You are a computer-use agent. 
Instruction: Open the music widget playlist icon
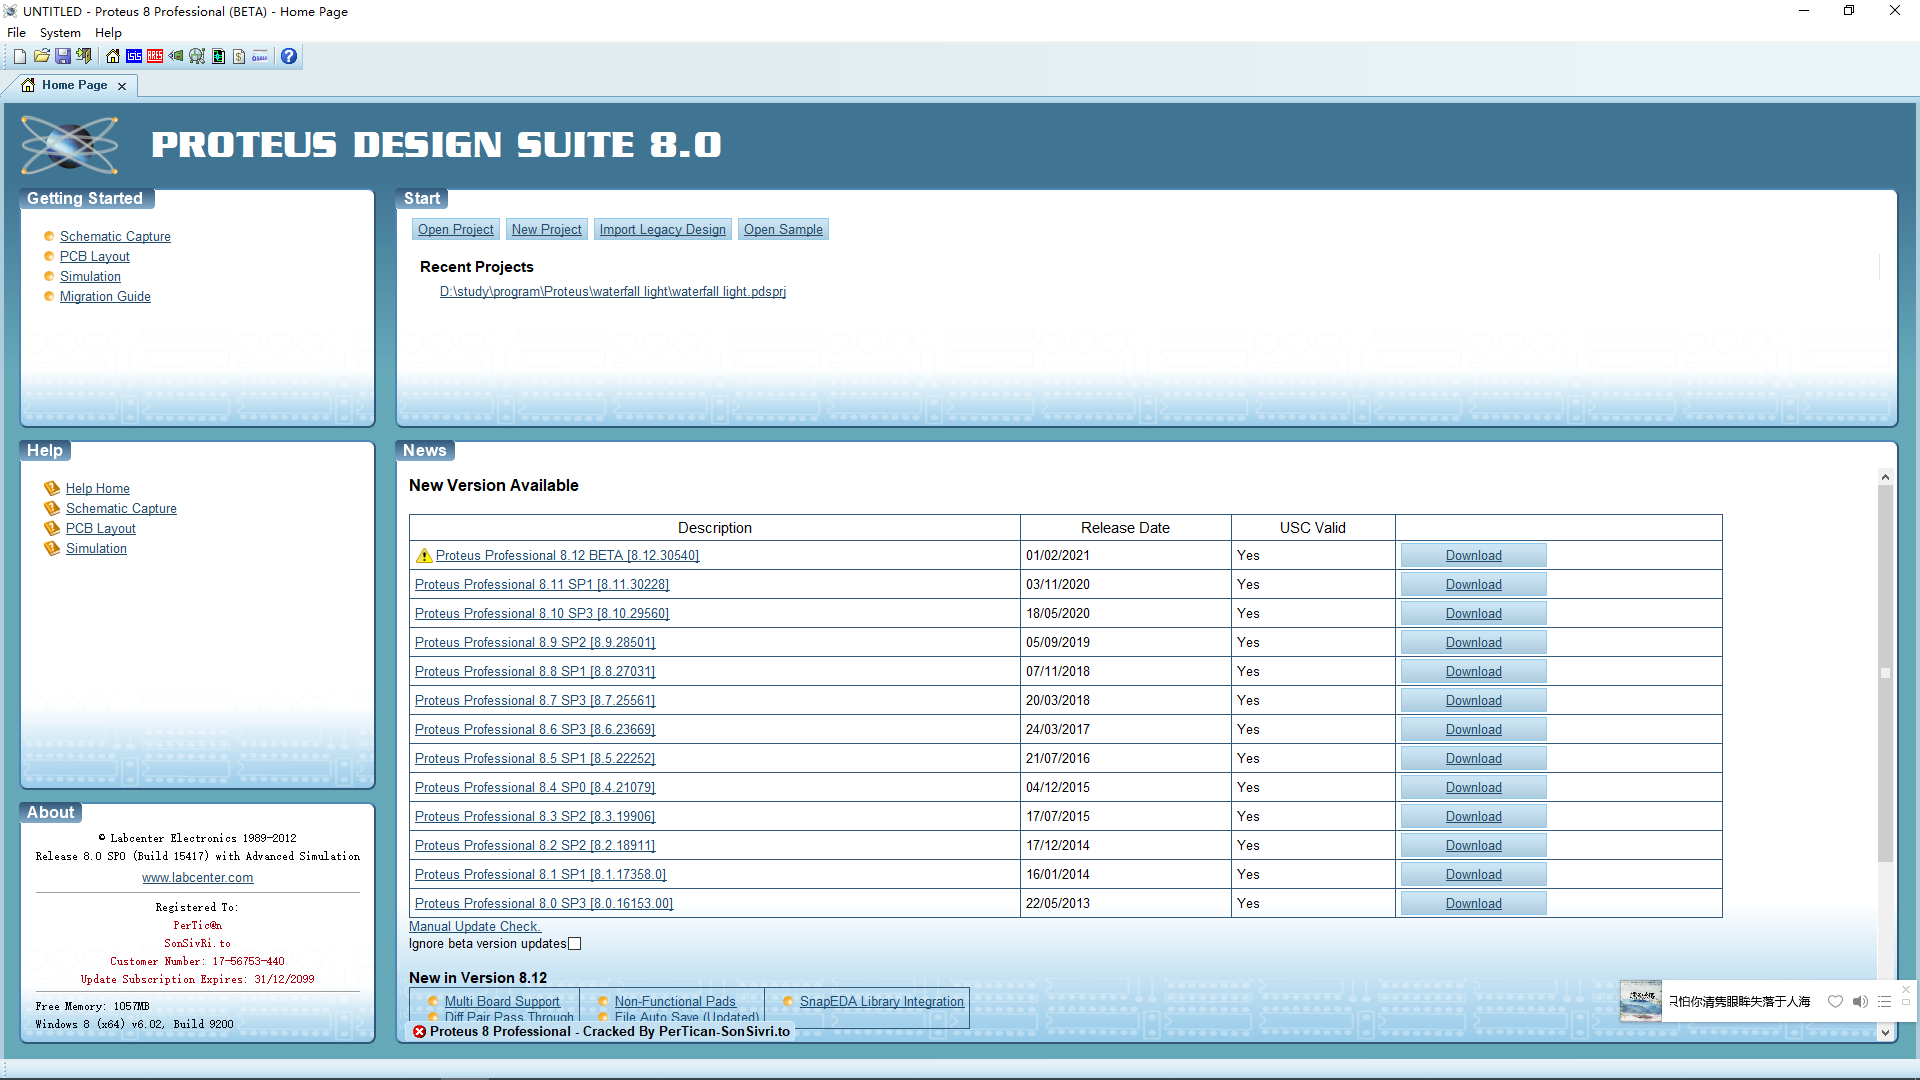coord(1884,1001)
